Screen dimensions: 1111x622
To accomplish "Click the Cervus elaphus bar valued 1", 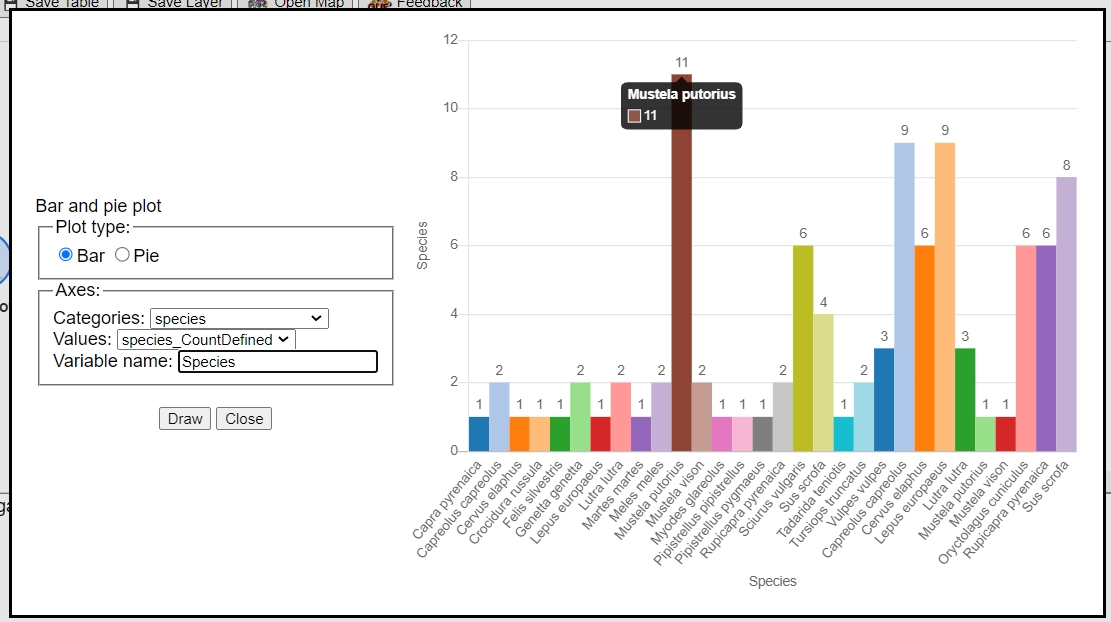I will point(519,434).
